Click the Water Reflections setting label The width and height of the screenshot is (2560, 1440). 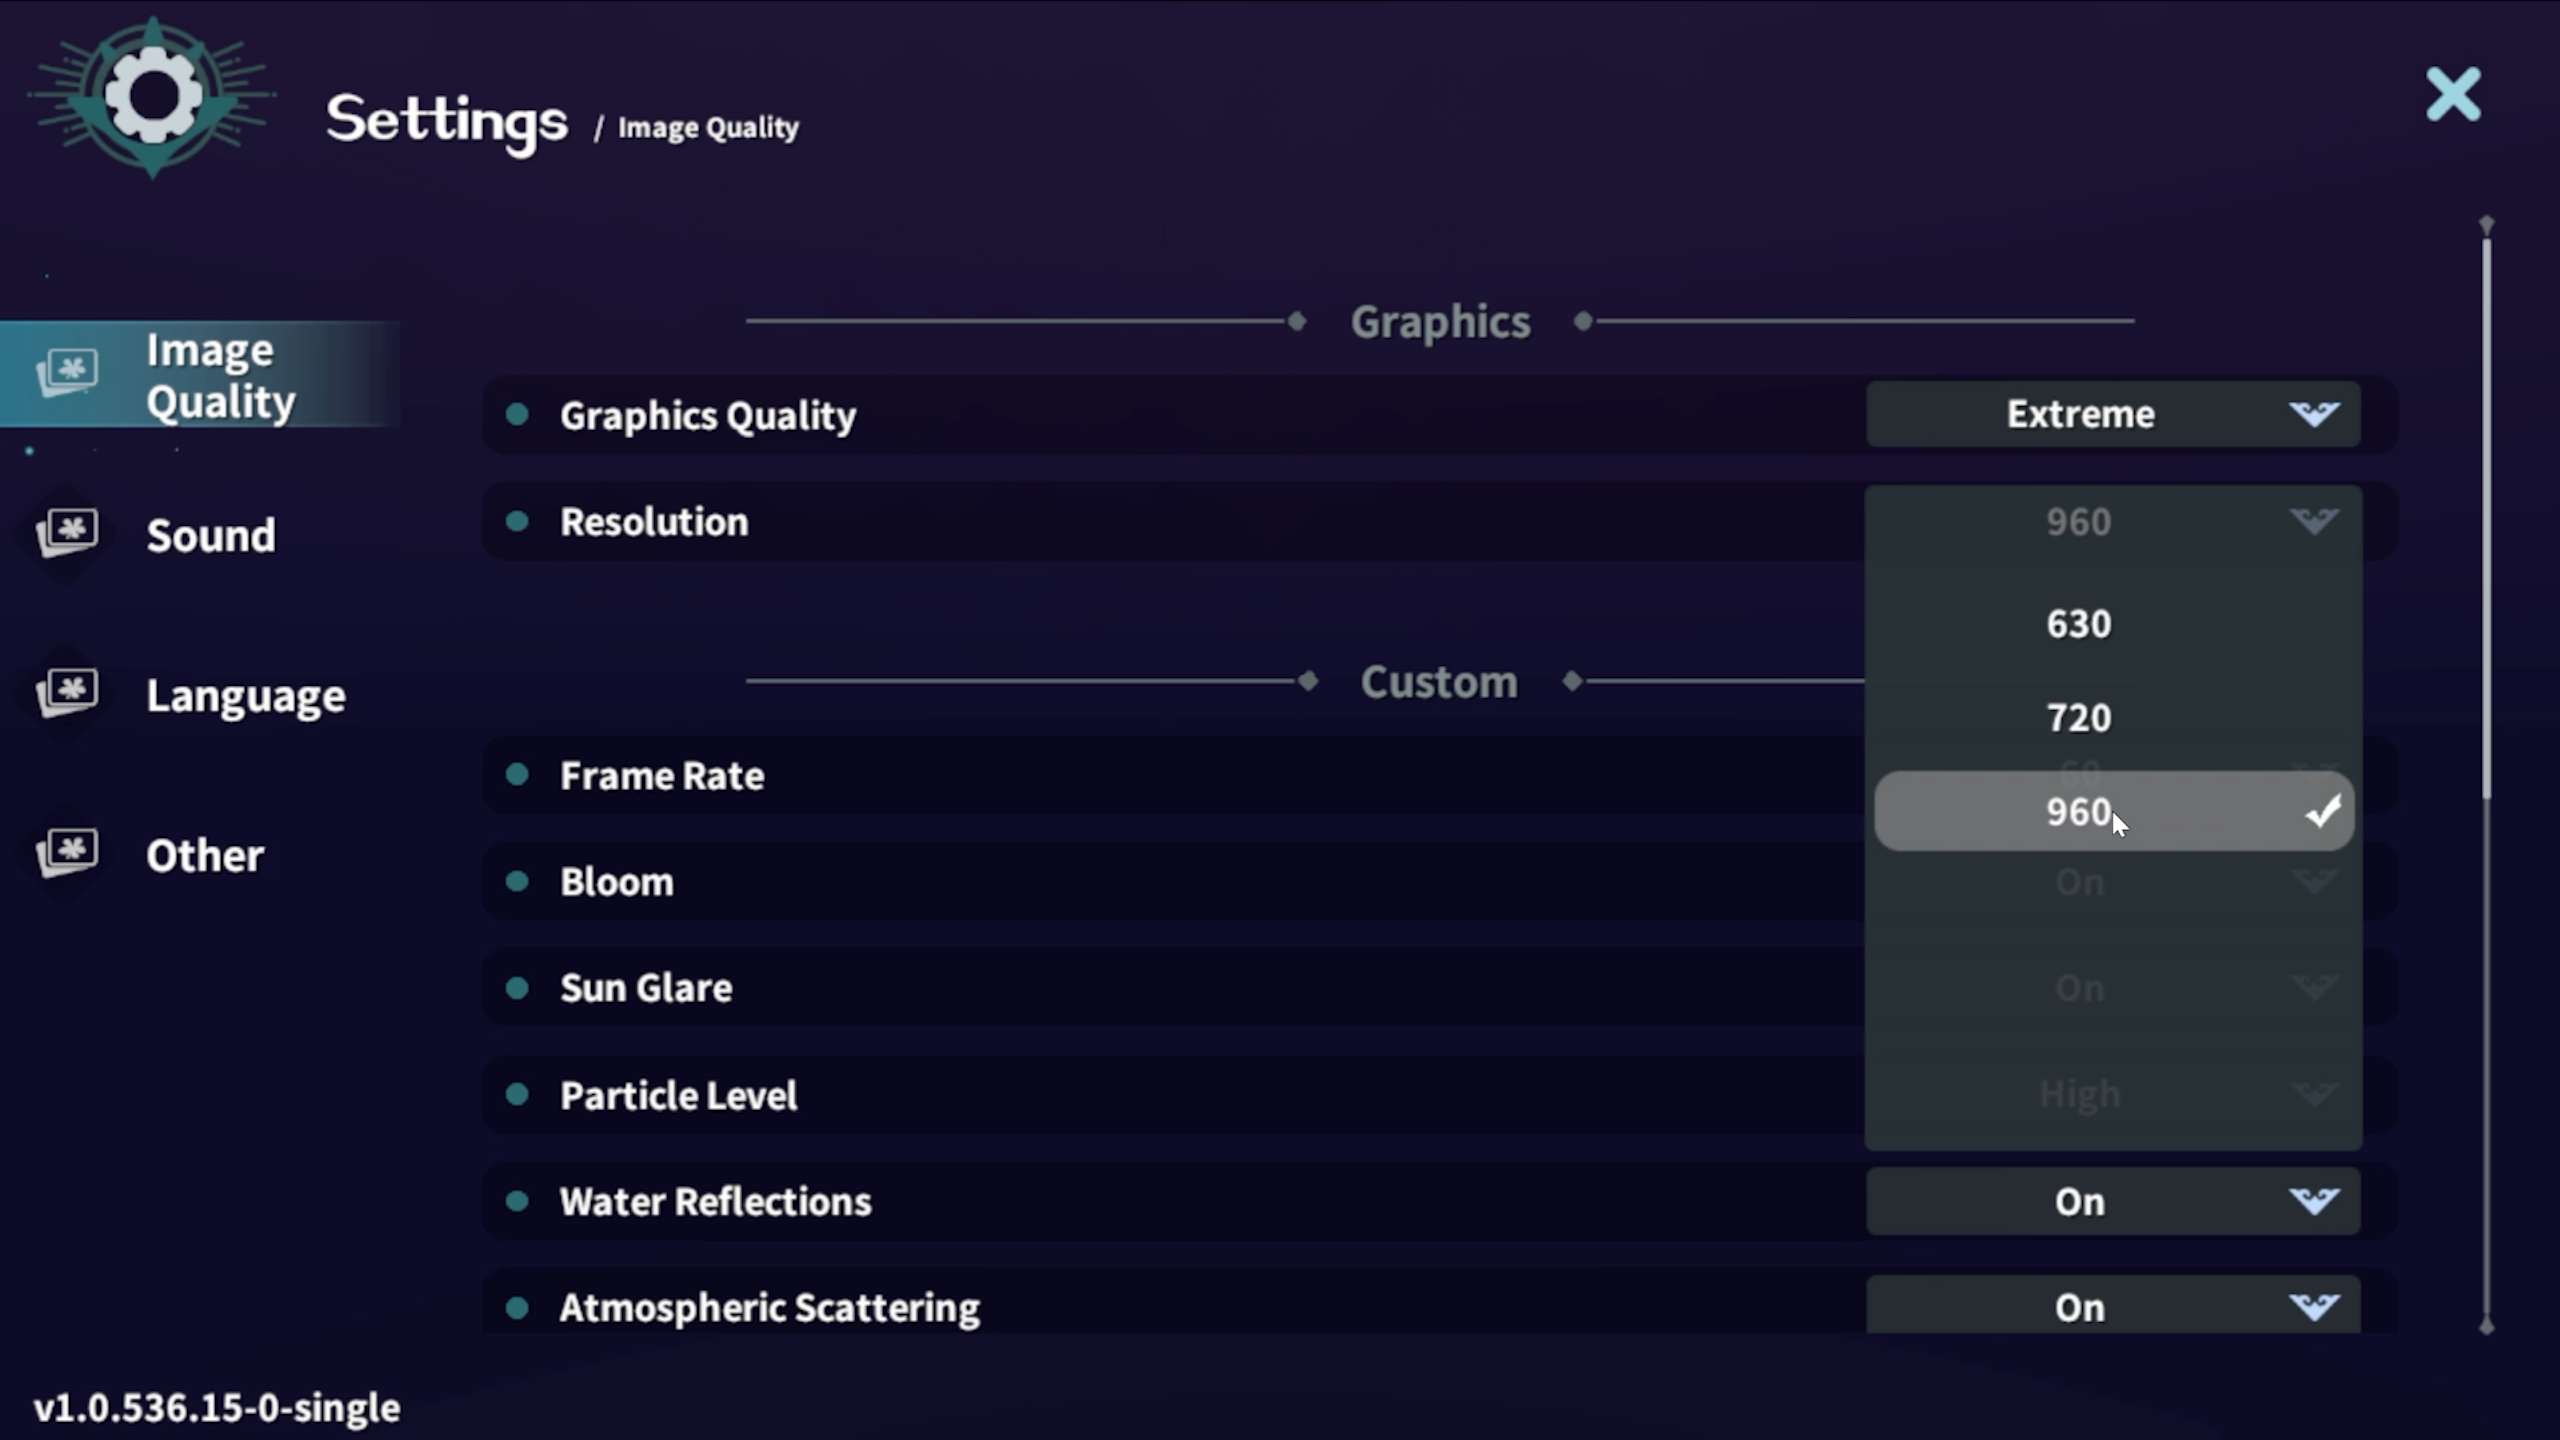[x=715, y=1201]
